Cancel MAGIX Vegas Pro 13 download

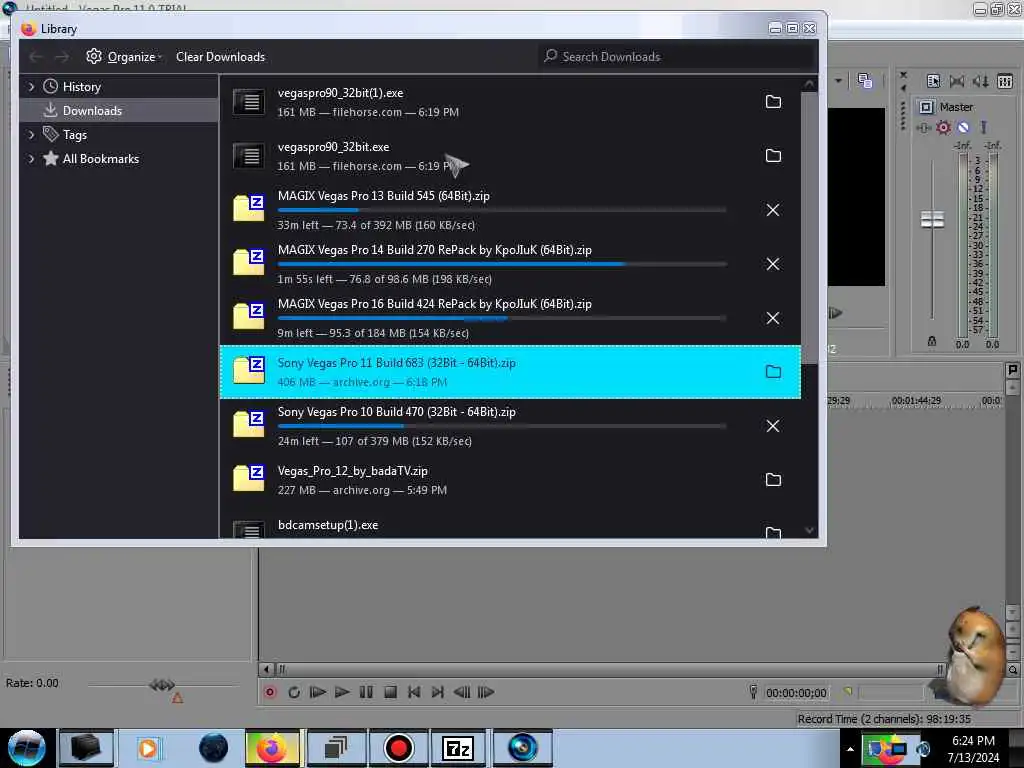pyautogui.click(x=773, y=210)
